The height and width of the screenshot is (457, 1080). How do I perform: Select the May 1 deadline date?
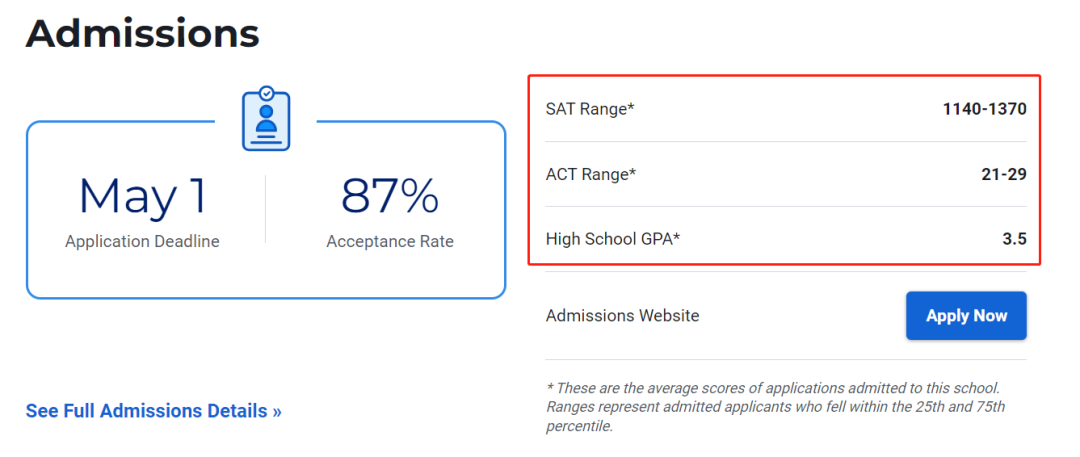(143, 196)
